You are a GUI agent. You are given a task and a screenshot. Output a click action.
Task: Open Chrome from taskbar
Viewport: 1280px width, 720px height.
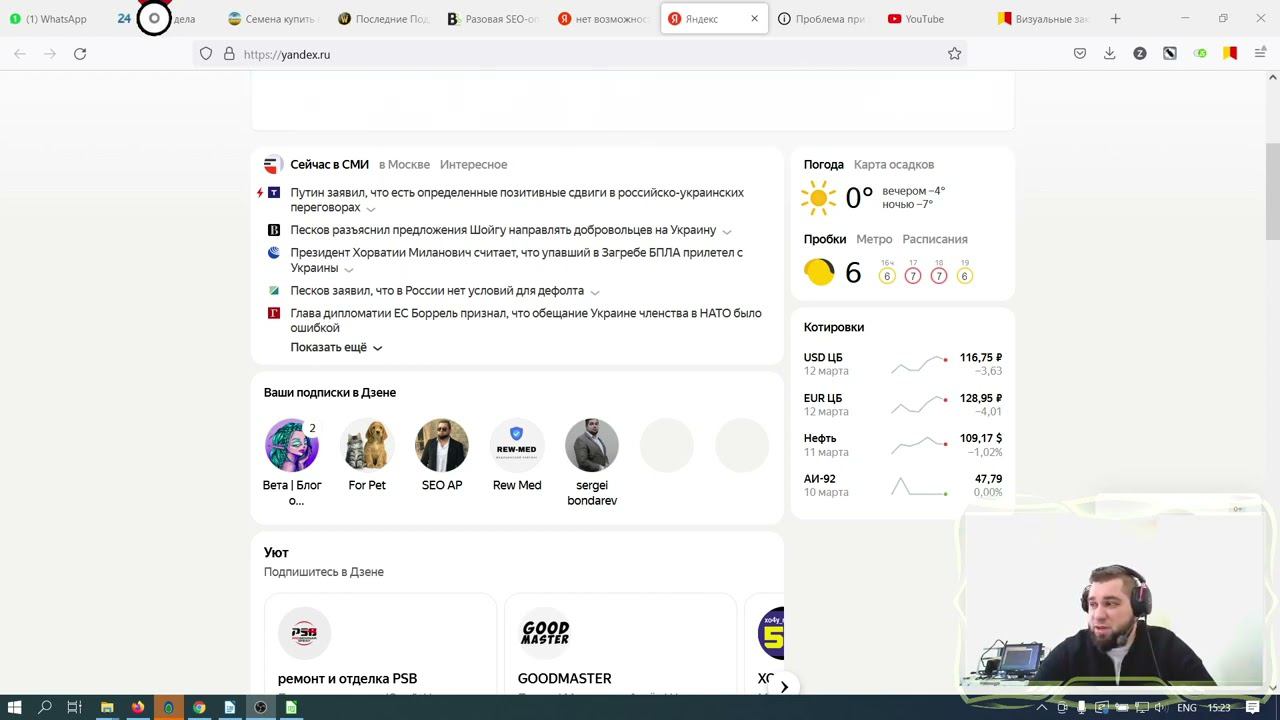coord(199,707)
